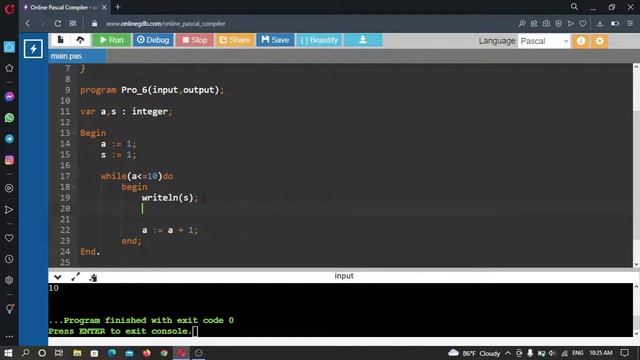The height and width of the screenshot is (360, 640).
Task: Click the address bar URL onlinegdb.com
Action: (x=166, y=24)
